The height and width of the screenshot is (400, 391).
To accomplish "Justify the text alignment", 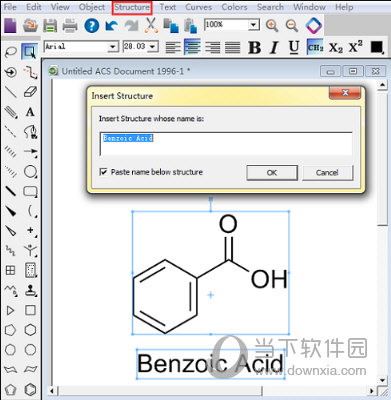I will tap(232, 47).
